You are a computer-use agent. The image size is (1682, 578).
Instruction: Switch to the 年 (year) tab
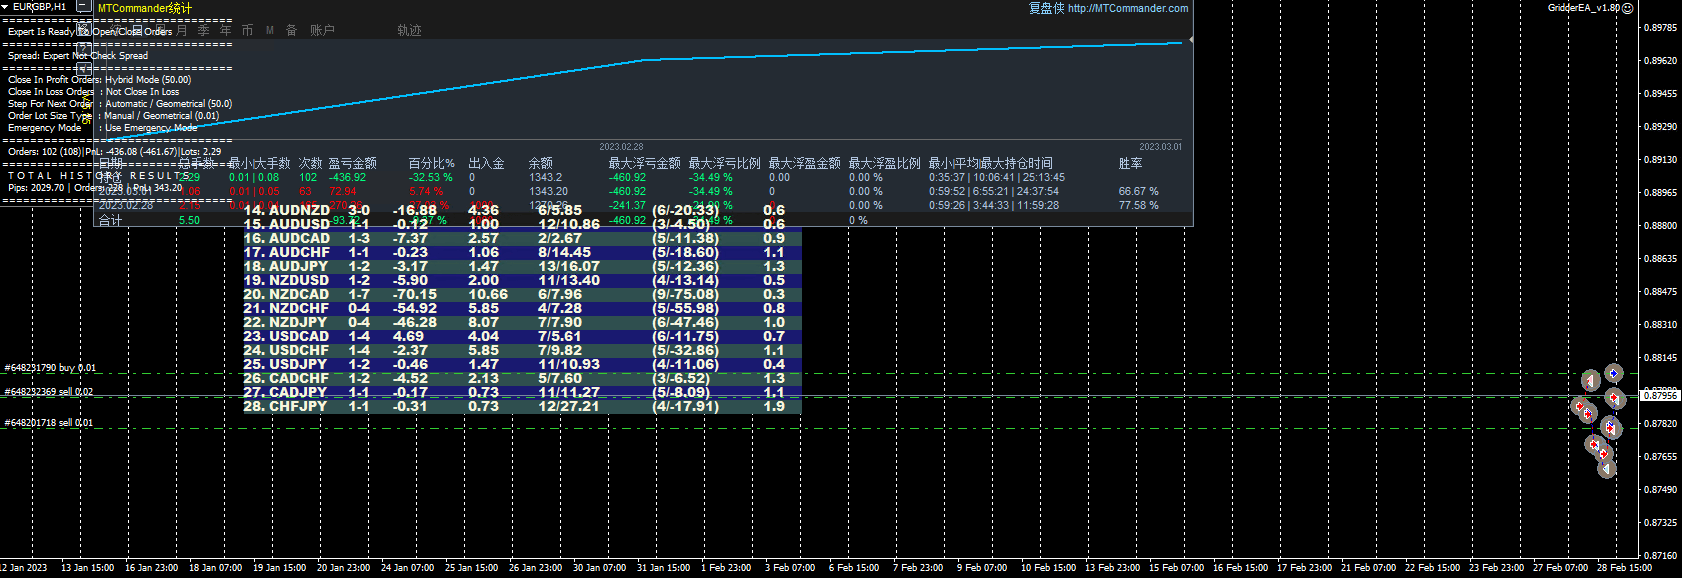pyautogui.click(x=226, y=31)
